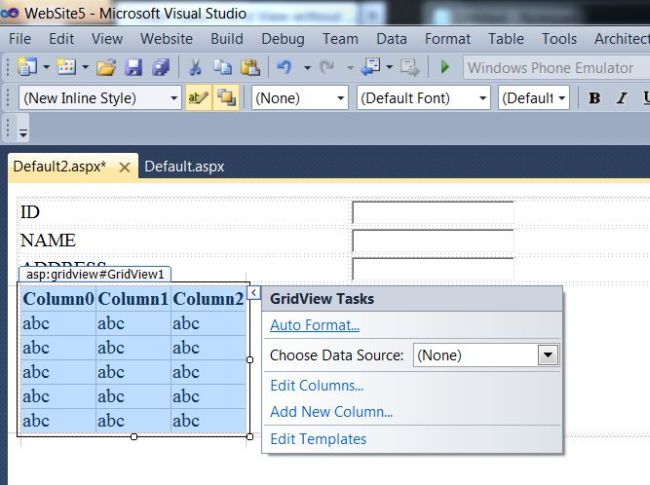Expand the Default Font dropdown
The image size is (650, 485).
(483, 98)
